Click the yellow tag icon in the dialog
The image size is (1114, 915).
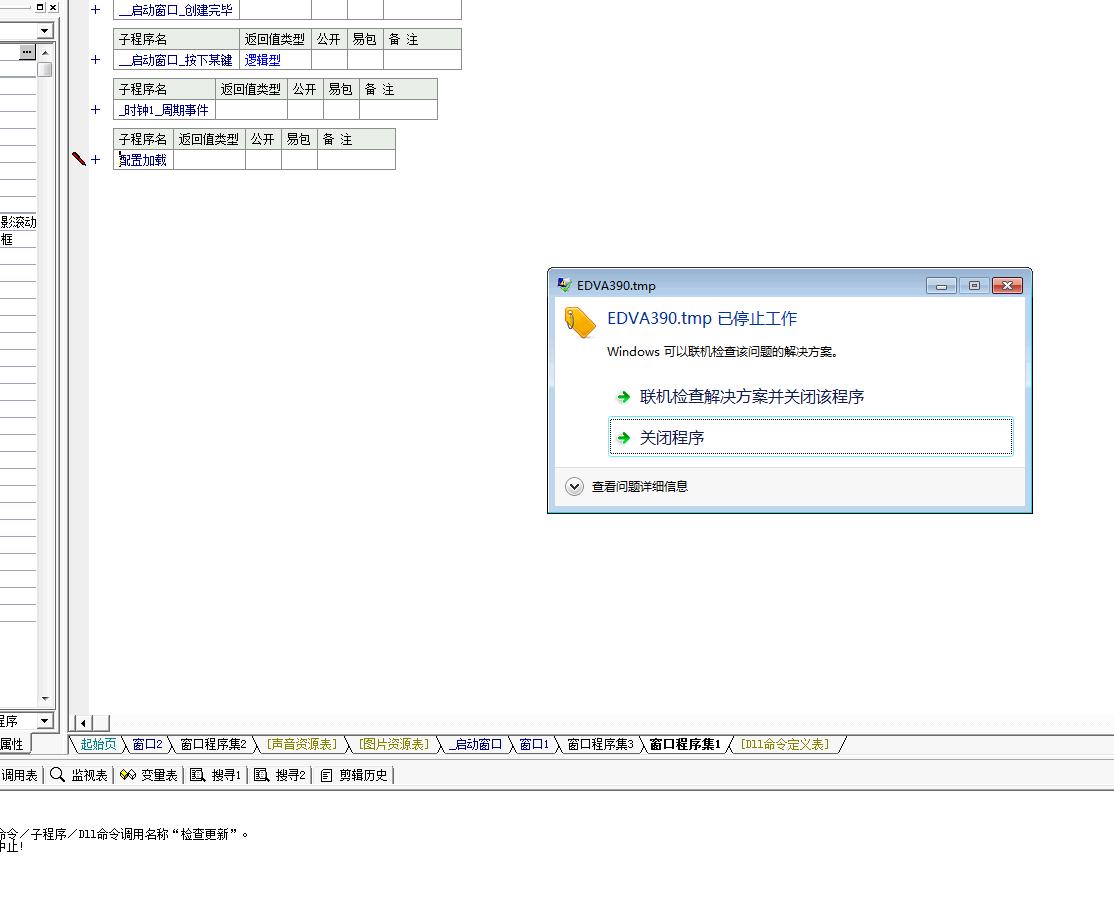click(580, 323)
